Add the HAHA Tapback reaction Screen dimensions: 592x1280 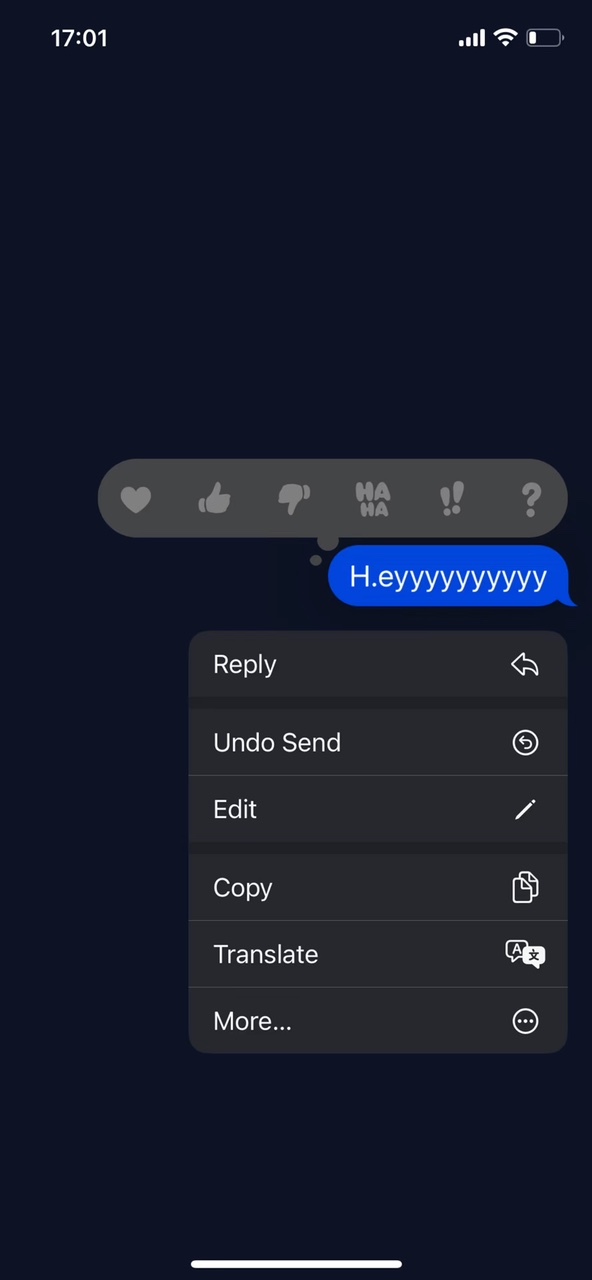(x=373, y=498)
